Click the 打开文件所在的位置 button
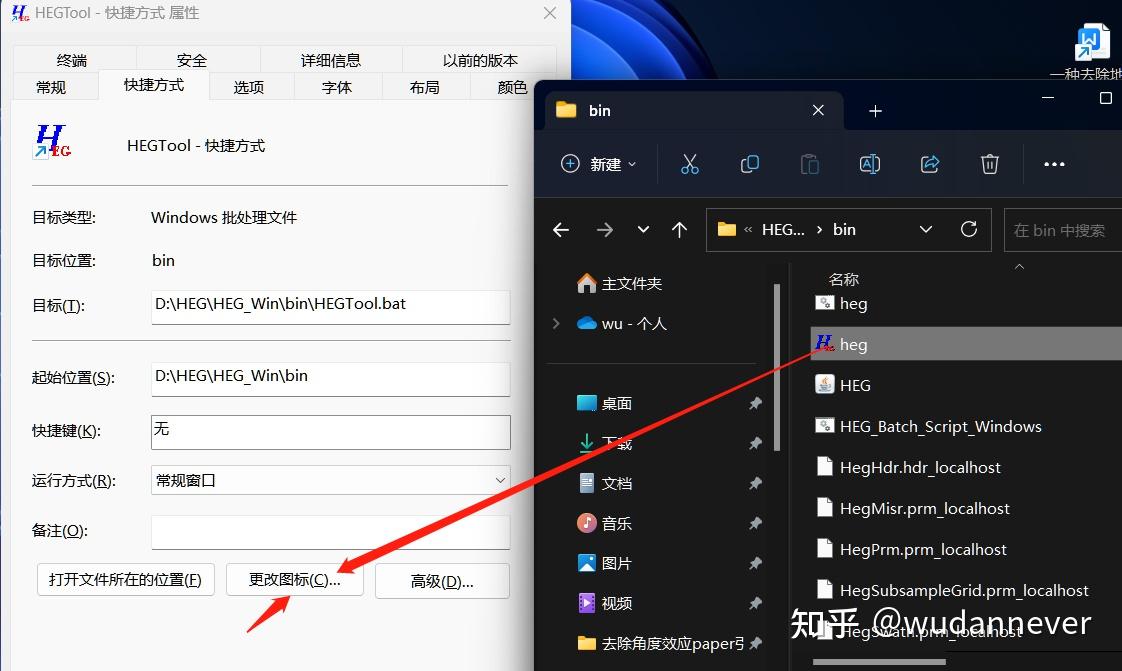 click(x=125, y=580)
